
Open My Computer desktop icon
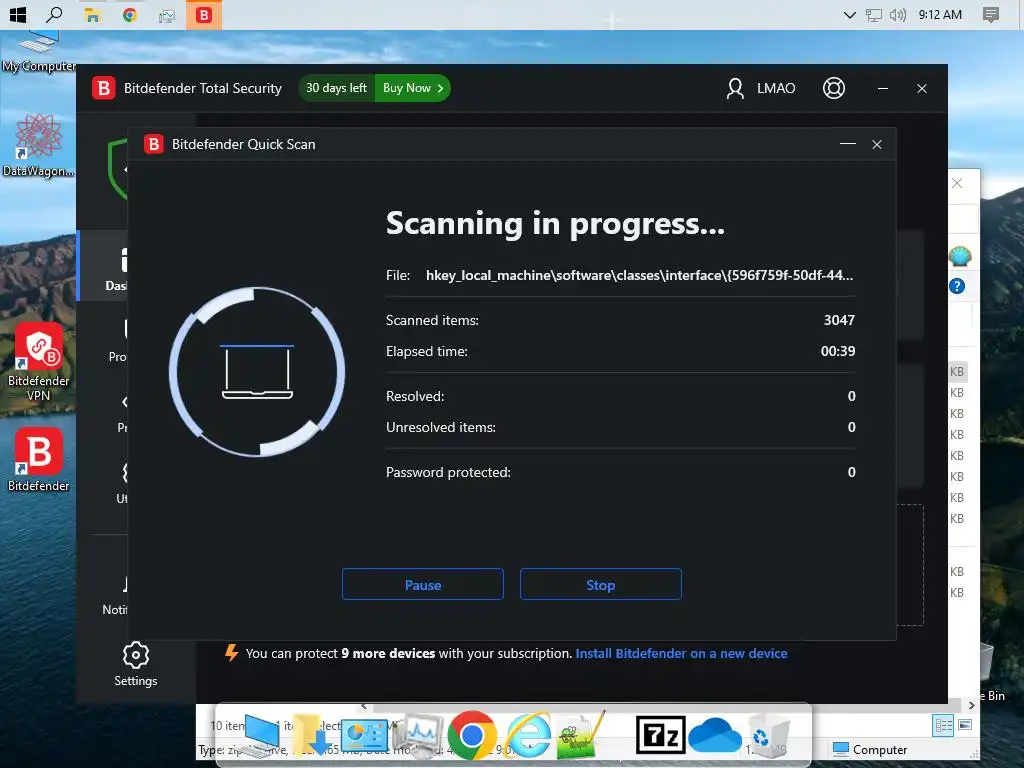point(38,52)
